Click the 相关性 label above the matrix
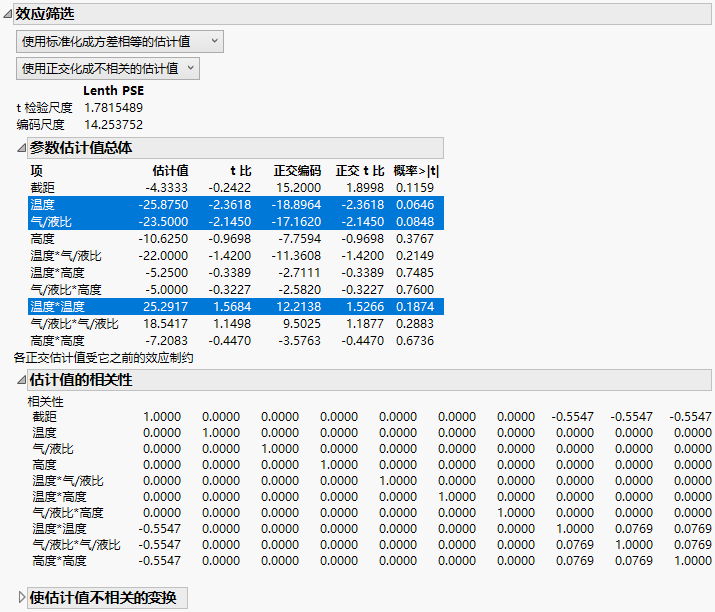 (46, 402)
